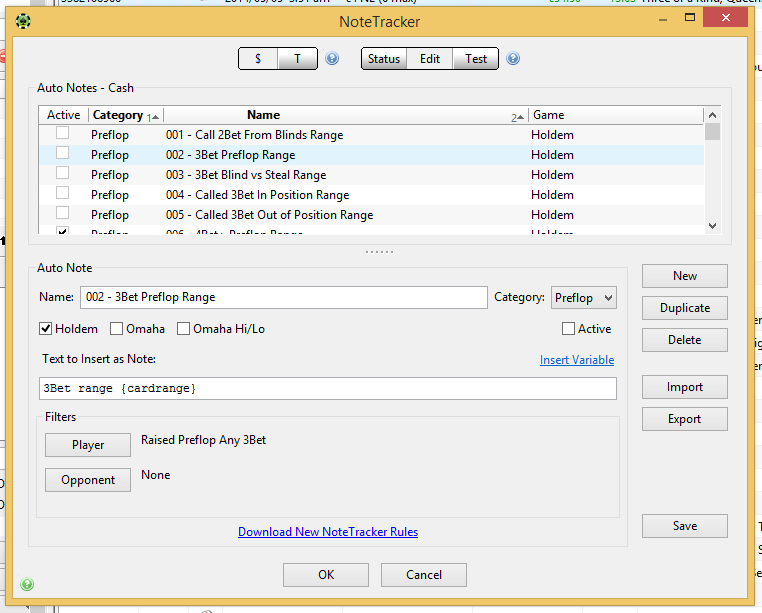762x613 pixels.
Task: Click the scrollbar thumb of auto notes list
Action: tap(712, 132)
